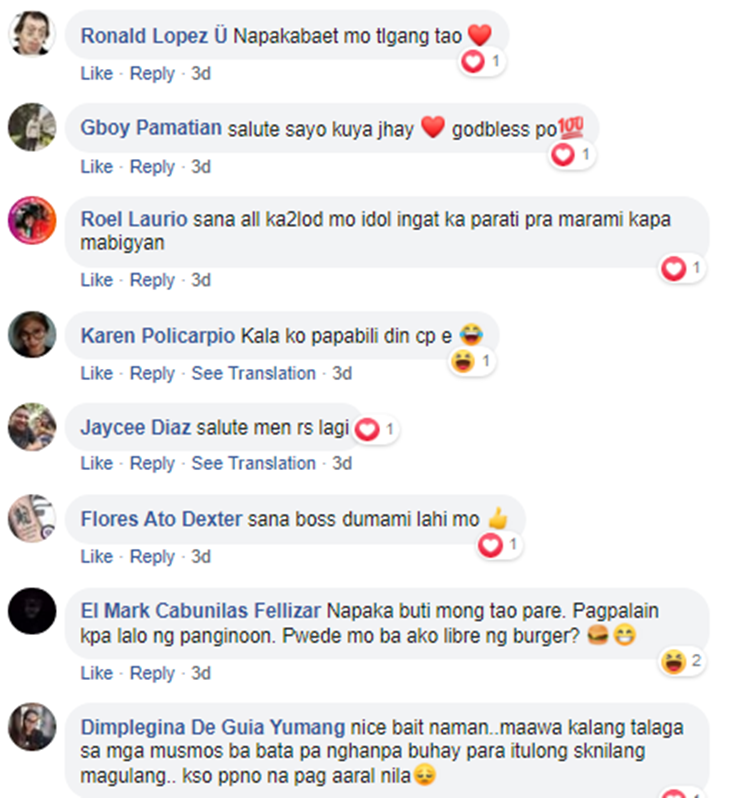Open Dimplegina De Guia Yumang's name link
The width and height of the screenshot is (750, 798).
213,727
